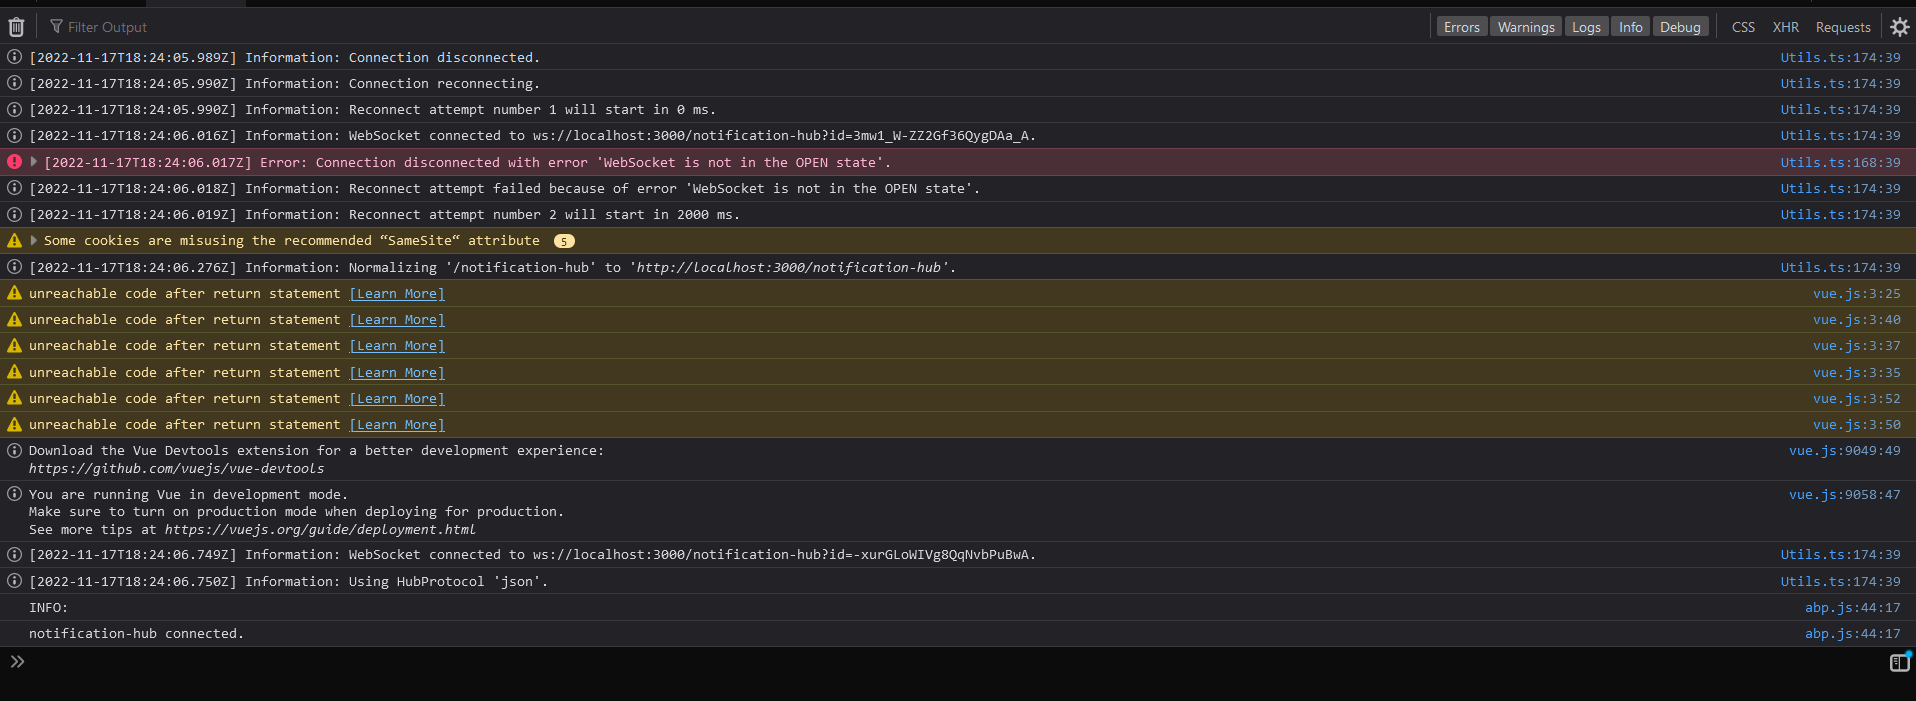This screenshot has height=701, width=1916.
Task: Click the funnel filter icon
Action: click(x=56, y=27)
